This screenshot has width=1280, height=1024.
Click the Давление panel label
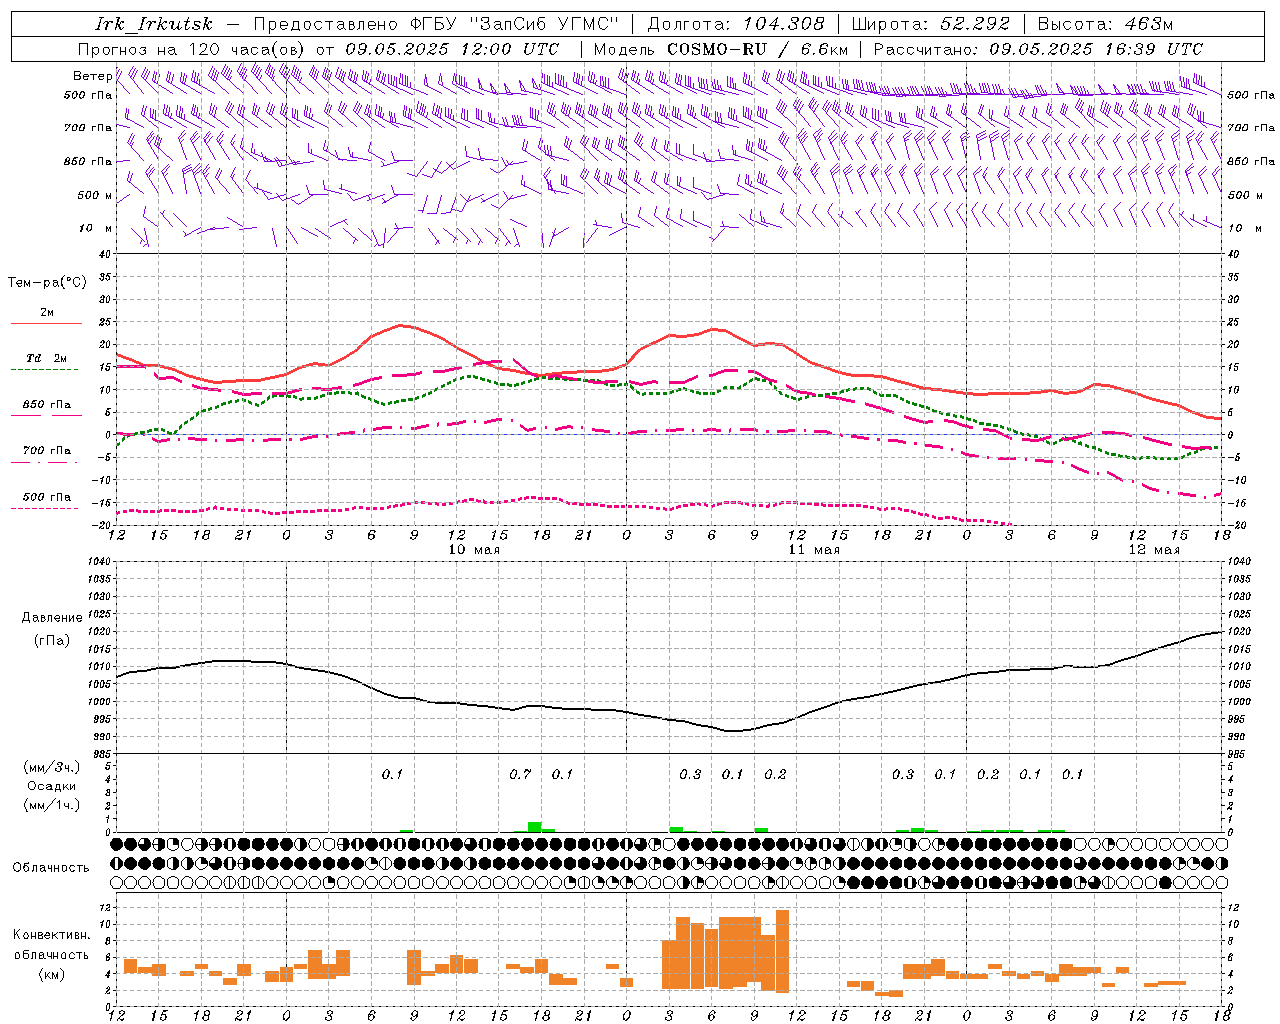pos(52,618)
